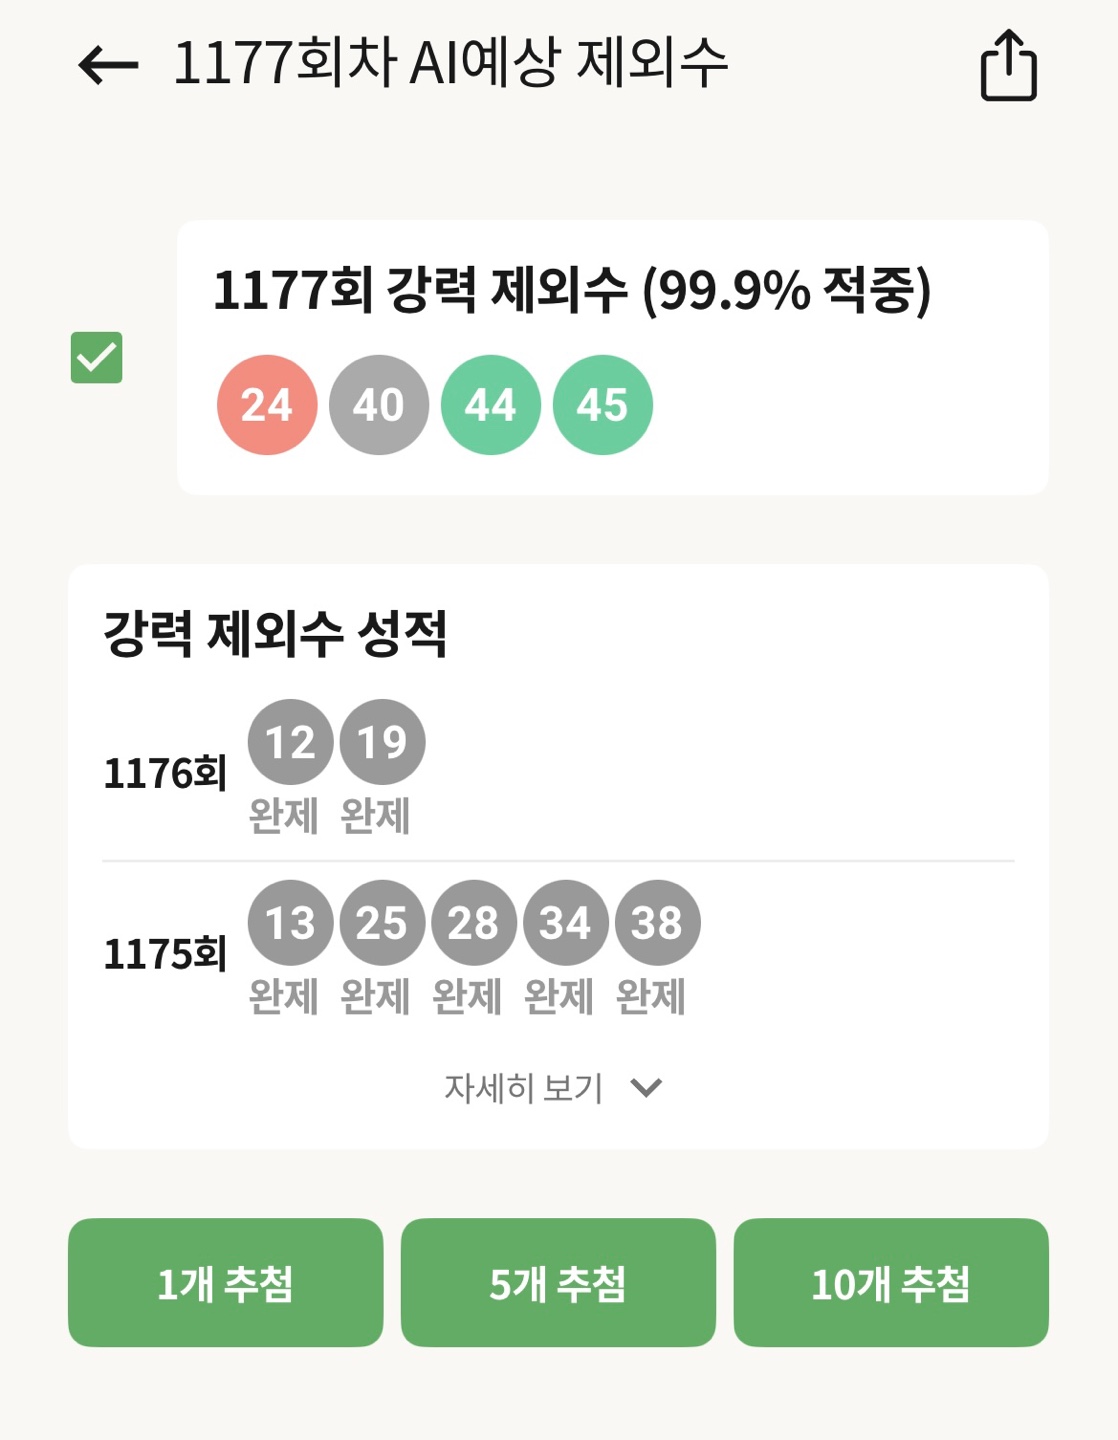Tap the 1176회 number 12 ball

click(290, 742)
